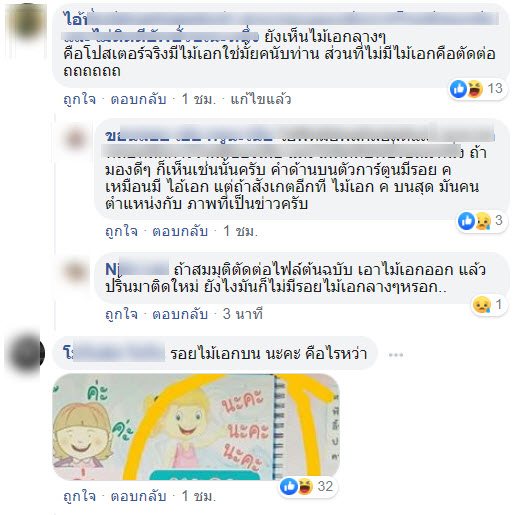
Task: Open the แก้ไขแล้ว edit history link
Action: point(260,99)
